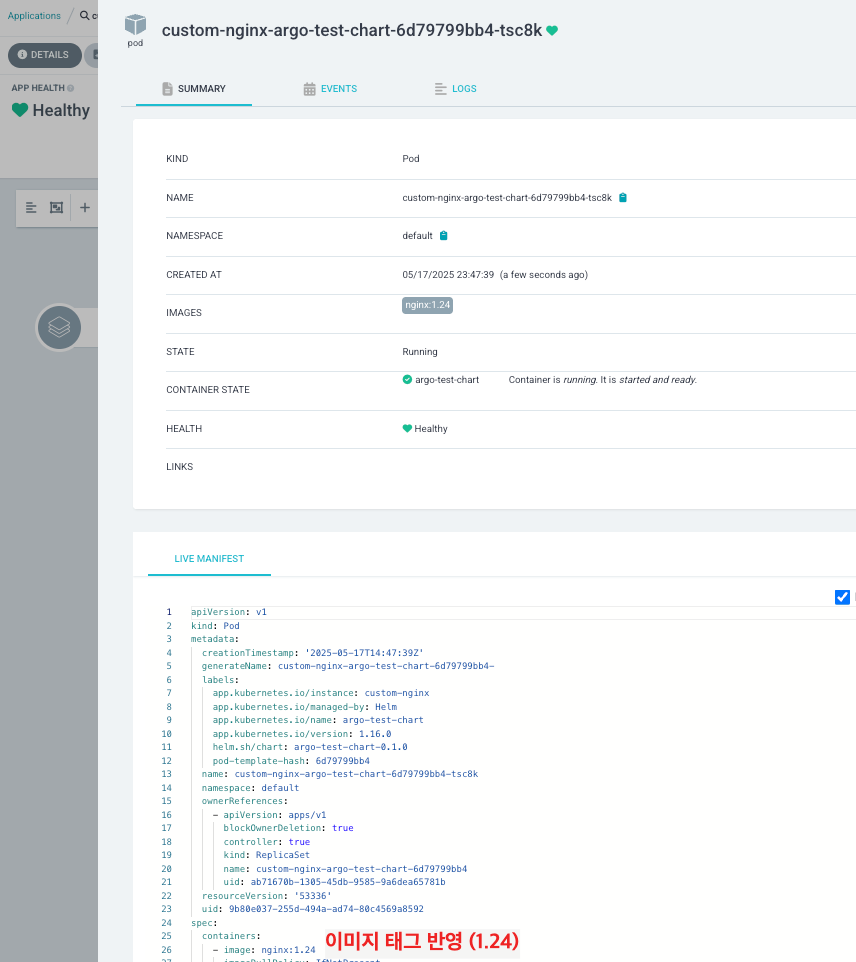This screenshot has width=856, height=962.
Task: Click the green heart next to pod title
Action: (552, 30)
